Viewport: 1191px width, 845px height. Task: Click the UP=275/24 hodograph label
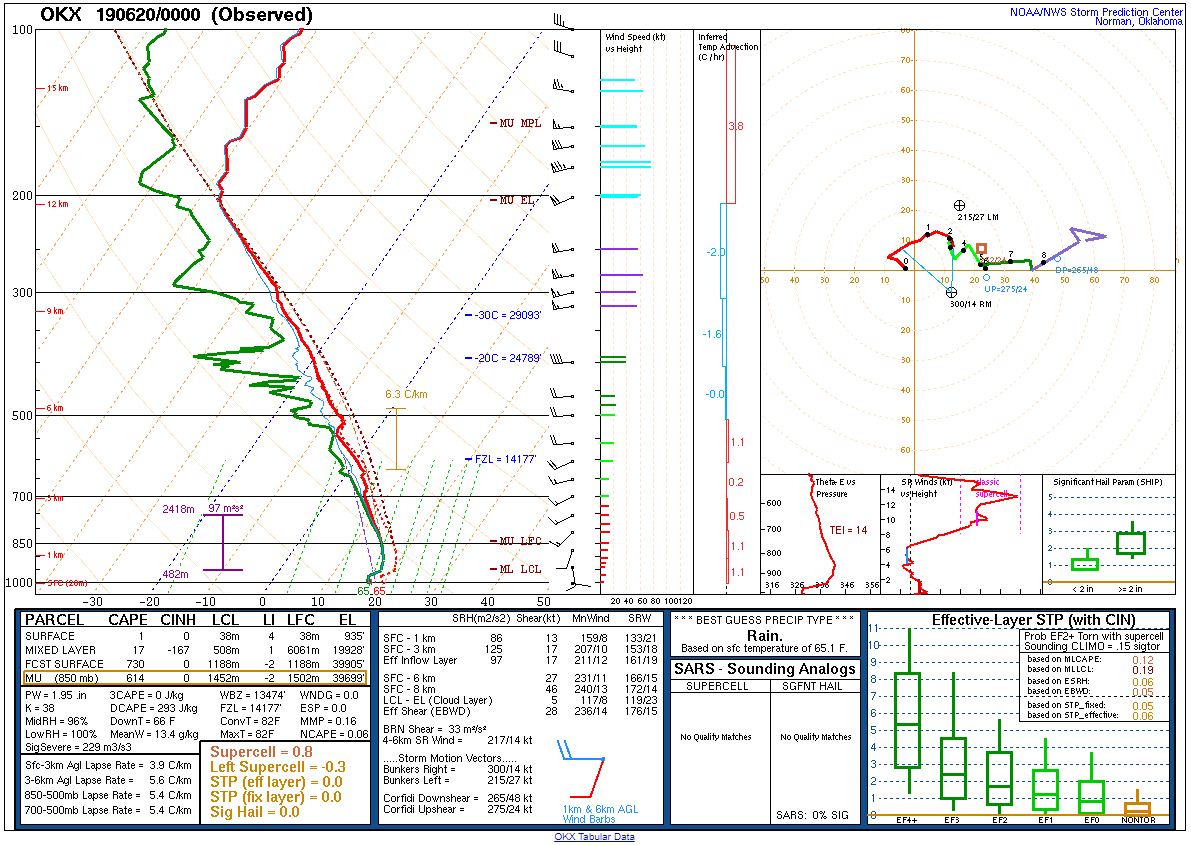(1006, 289)
